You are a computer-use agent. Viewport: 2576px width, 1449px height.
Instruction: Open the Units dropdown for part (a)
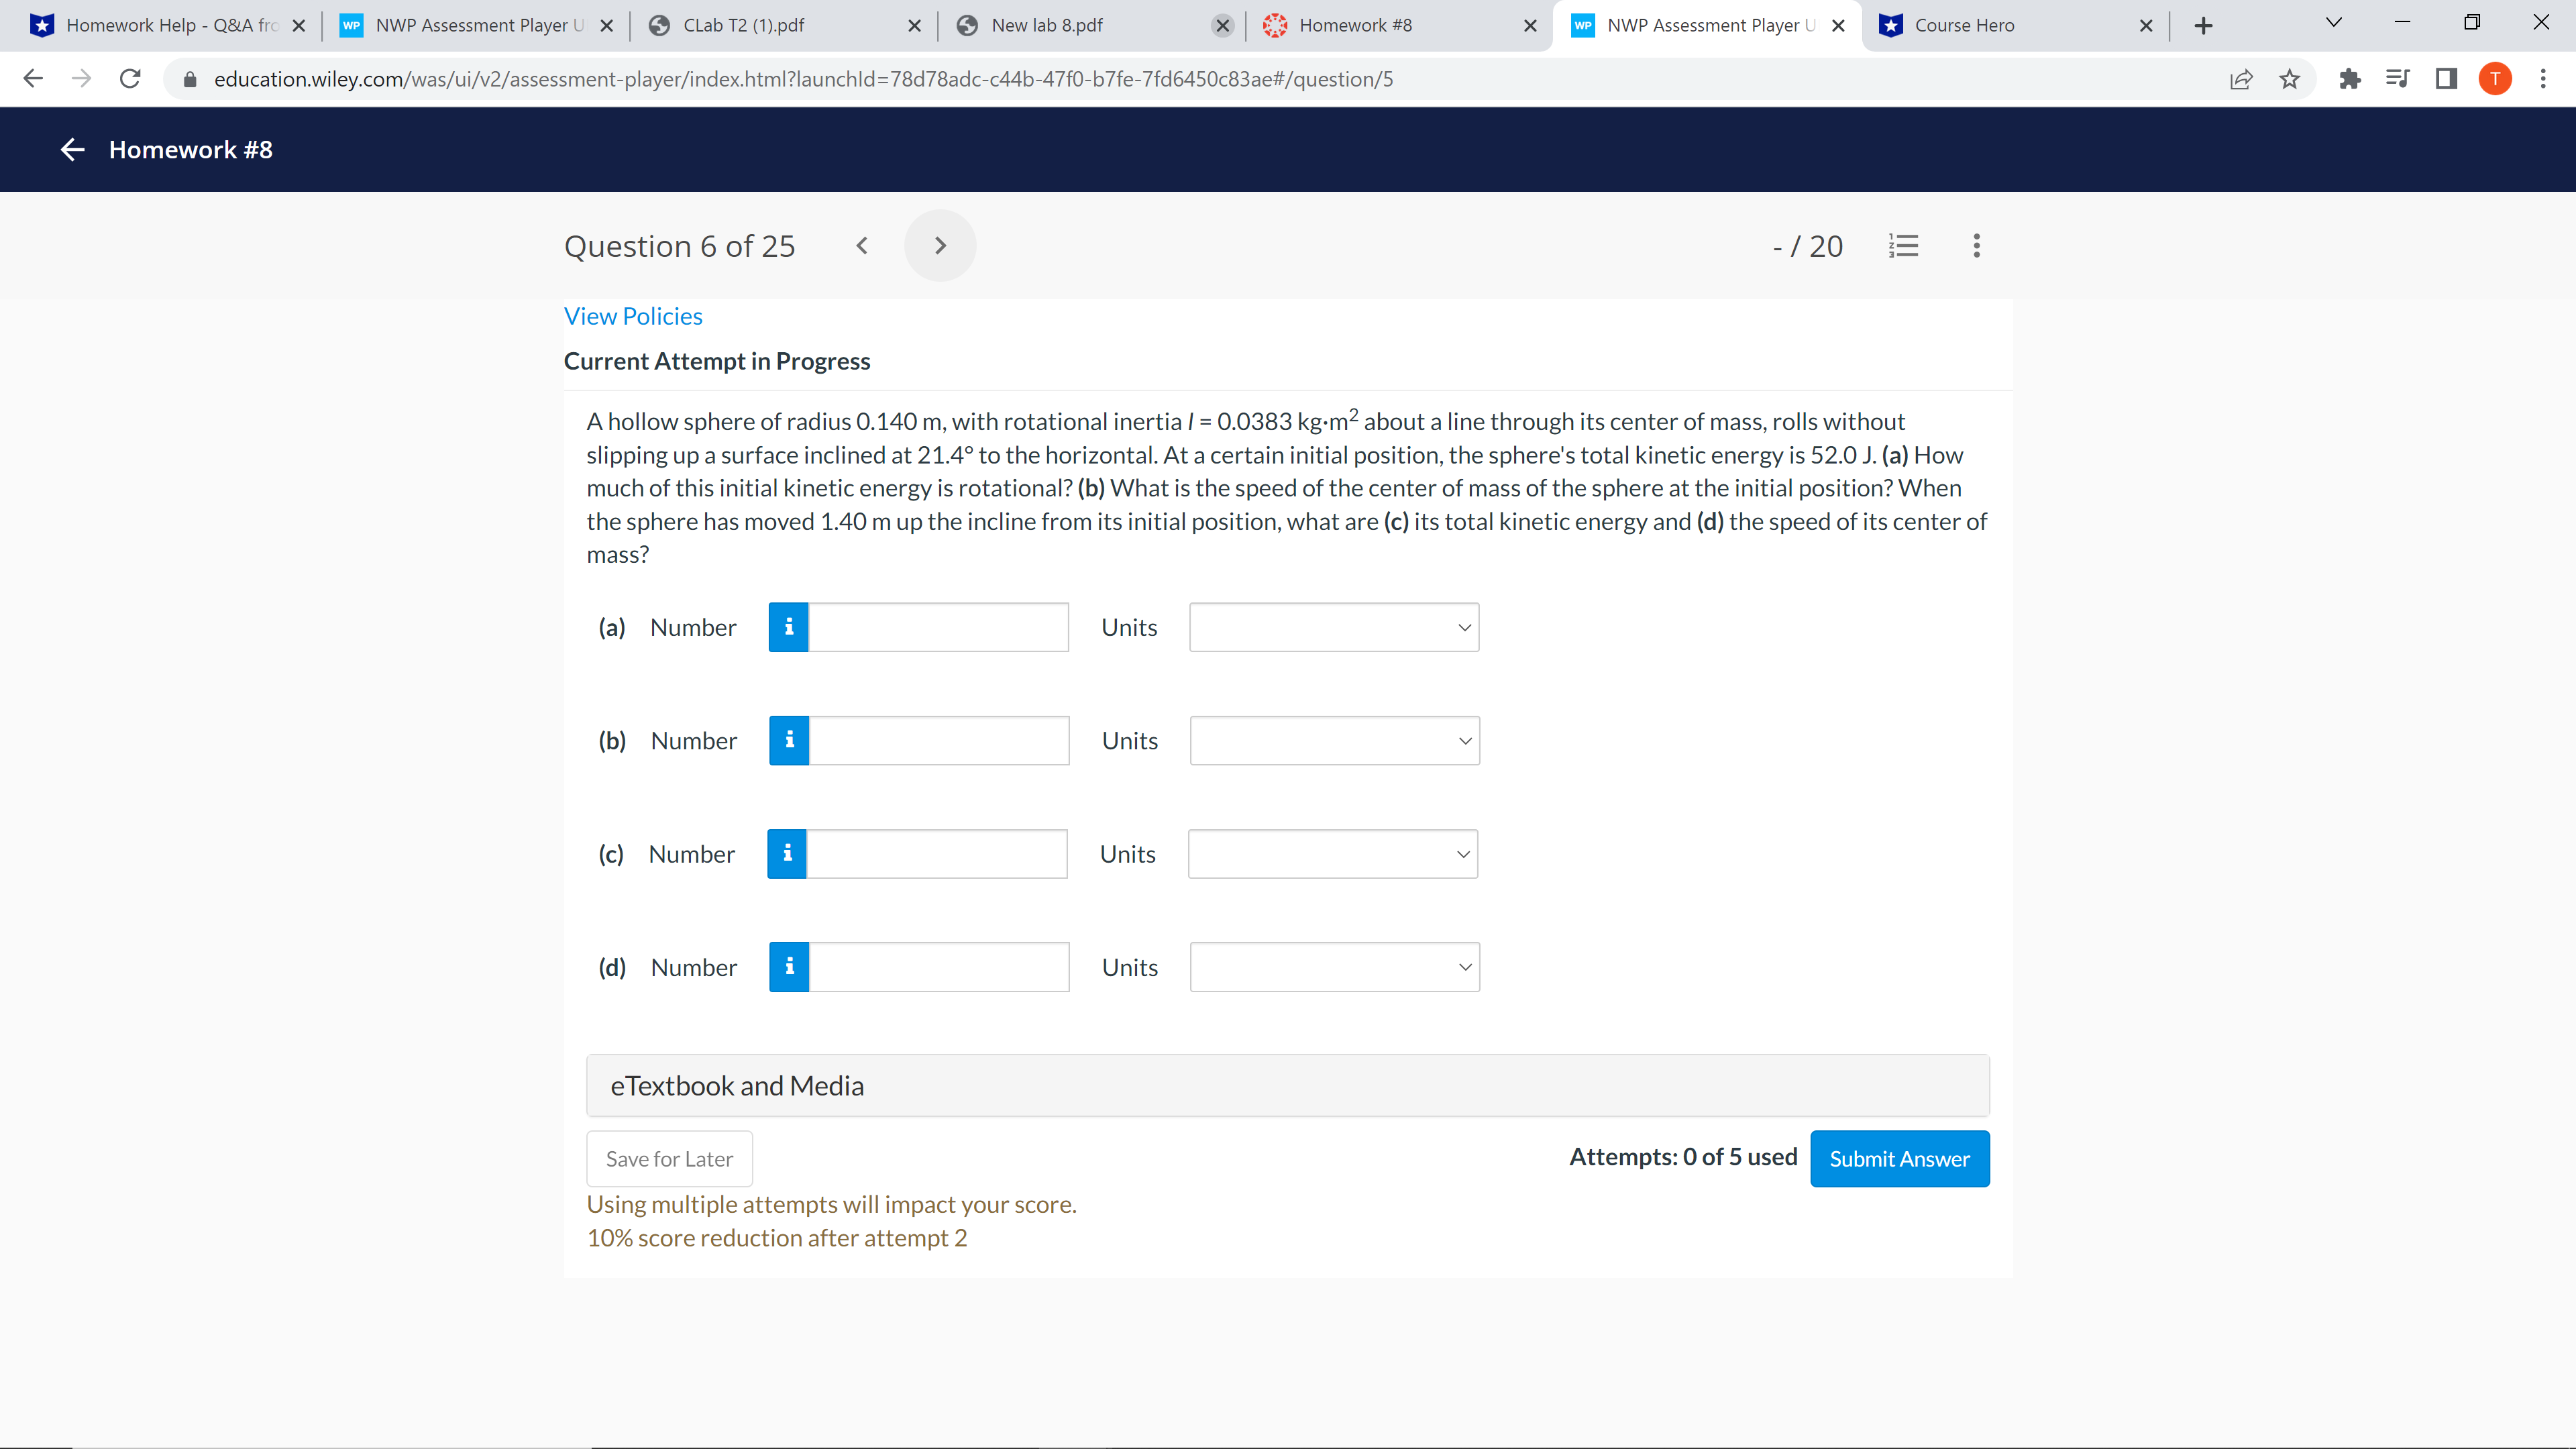tap(1334, 627)
